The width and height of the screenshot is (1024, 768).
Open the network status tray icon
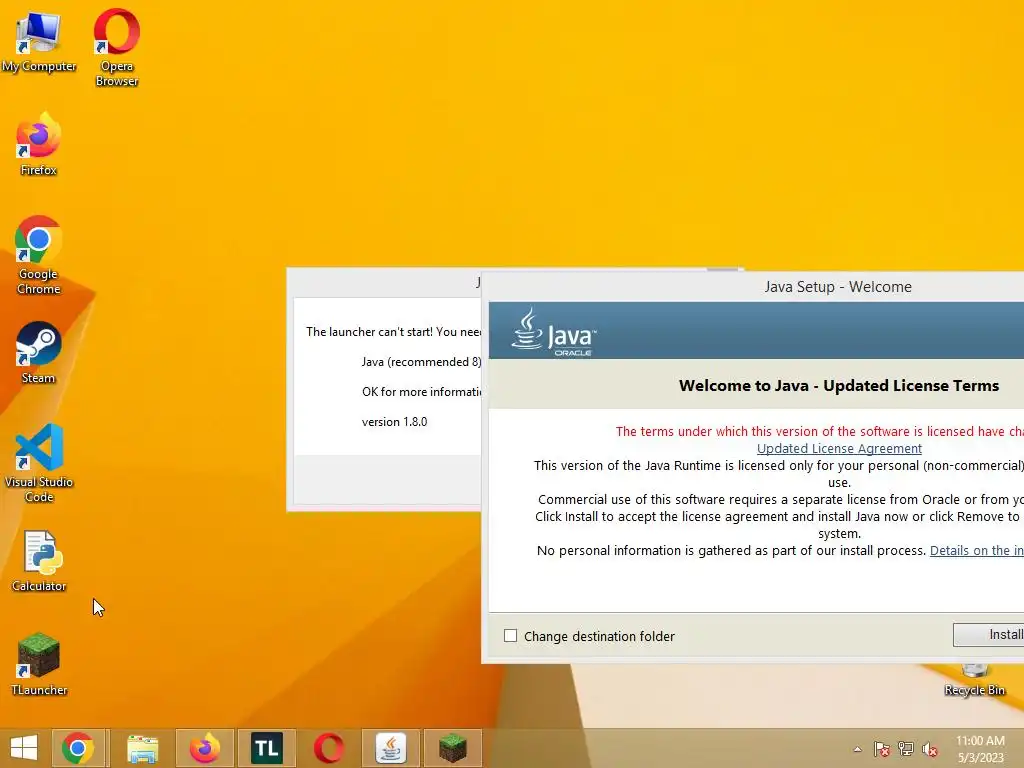tap(906, 749)
